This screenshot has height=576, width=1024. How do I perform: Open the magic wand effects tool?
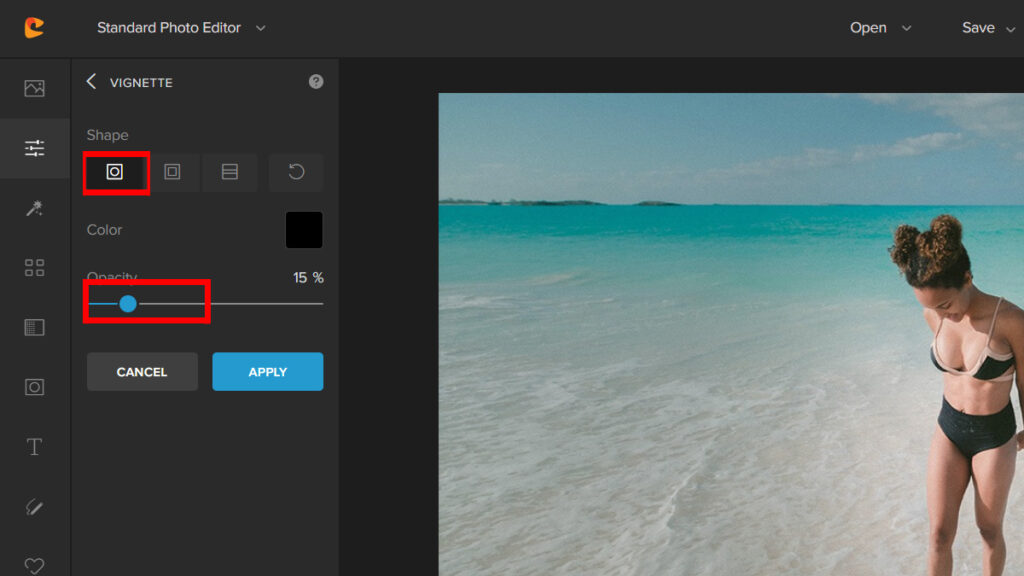34,207
